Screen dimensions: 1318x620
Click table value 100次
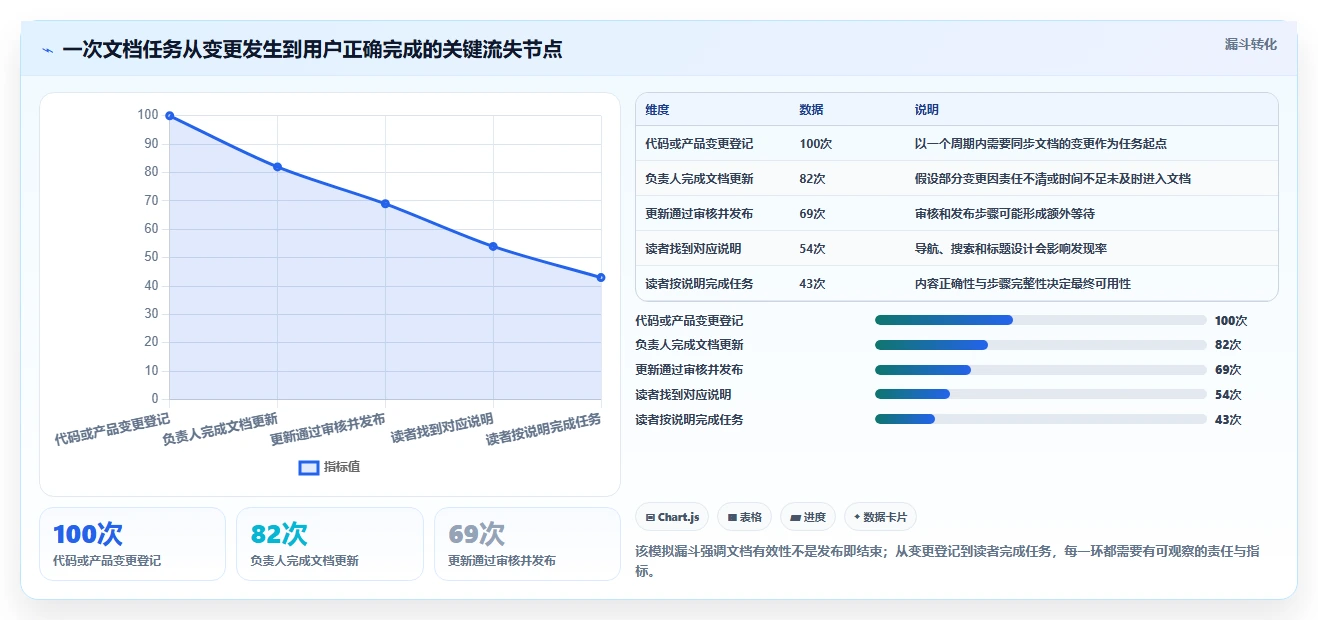815,144
